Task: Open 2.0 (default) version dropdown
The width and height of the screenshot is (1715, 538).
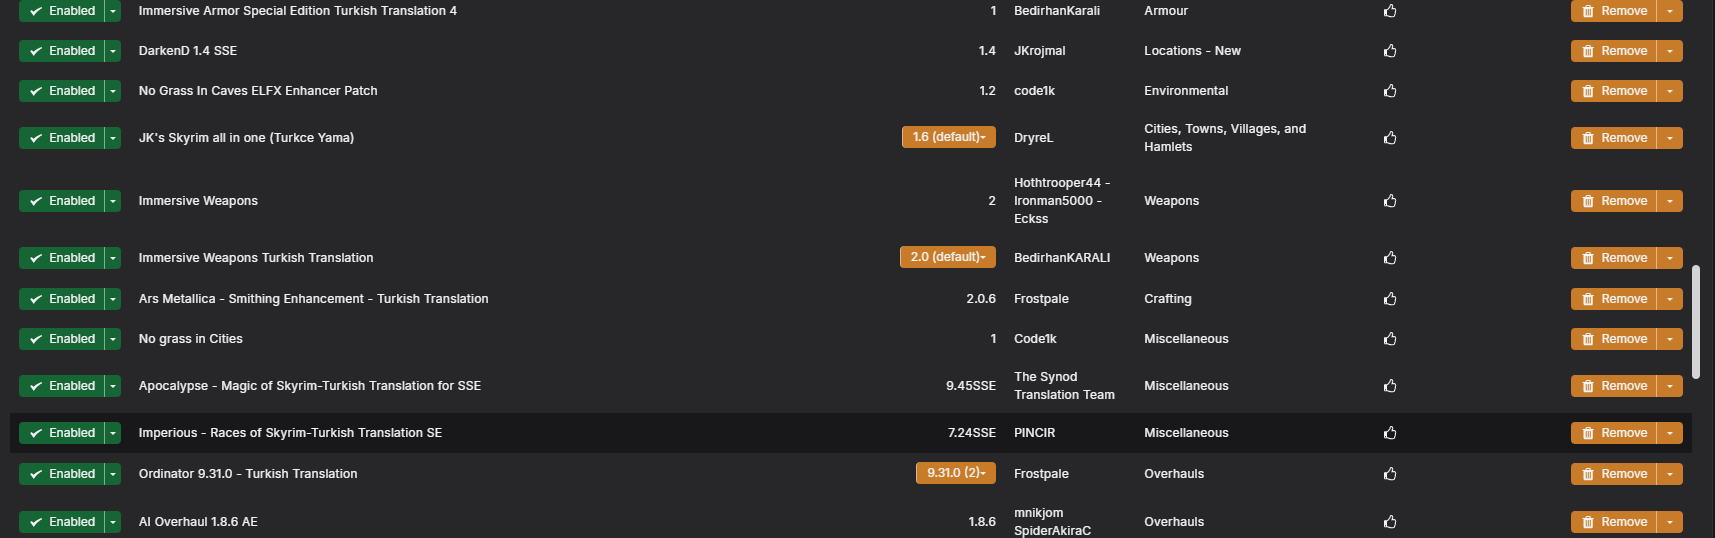Action: click(947, 257)
